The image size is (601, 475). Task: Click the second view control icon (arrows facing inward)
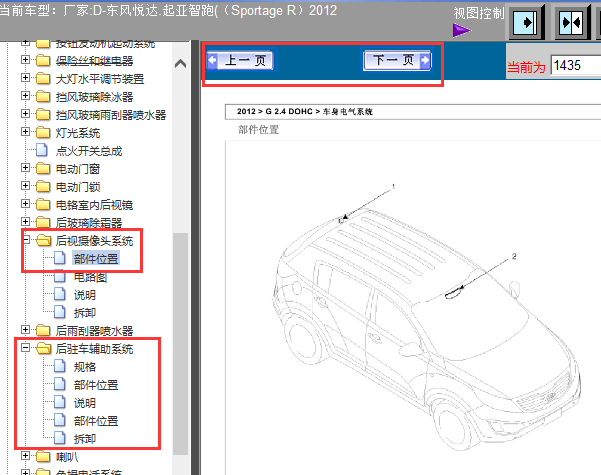tap(568, 21)
